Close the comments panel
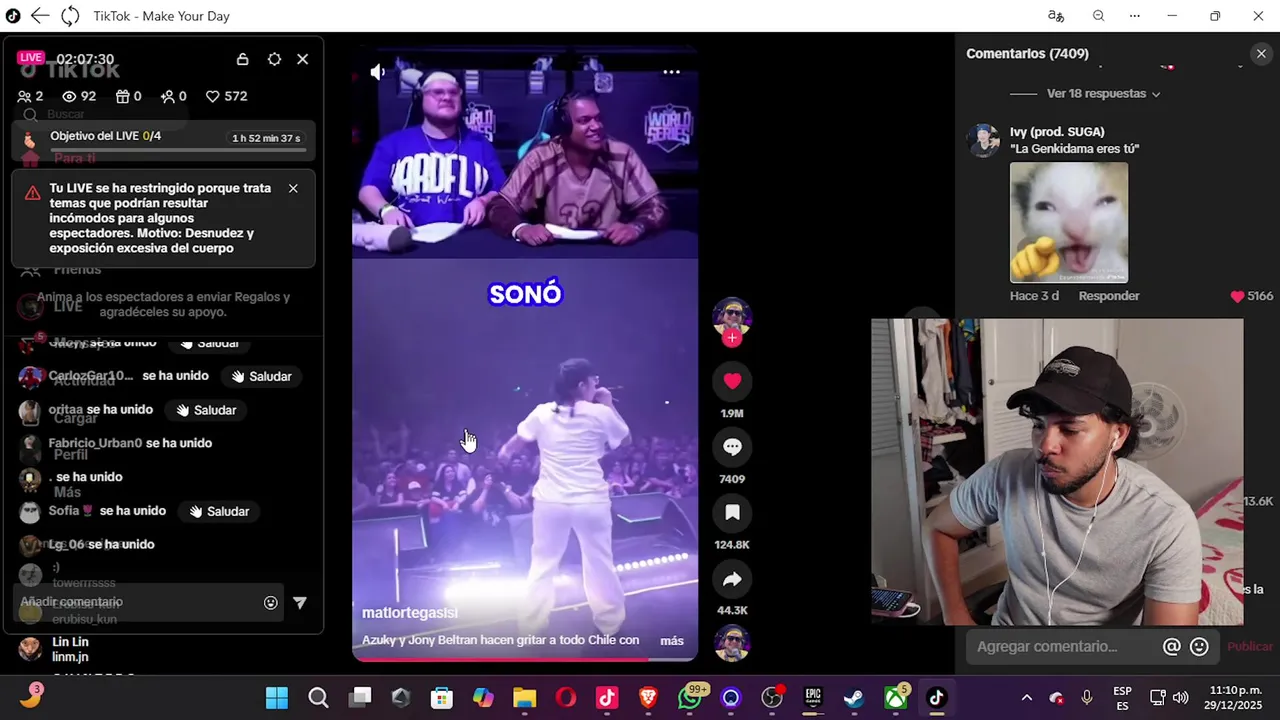The image size is (1280, 720). point(1260,54)
